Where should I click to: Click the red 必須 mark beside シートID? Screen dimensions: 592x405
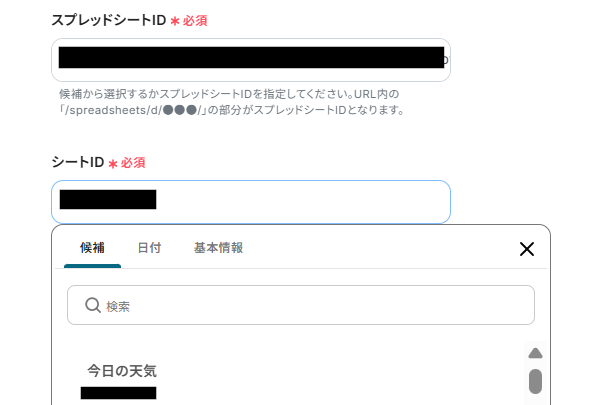coord(133,163)
